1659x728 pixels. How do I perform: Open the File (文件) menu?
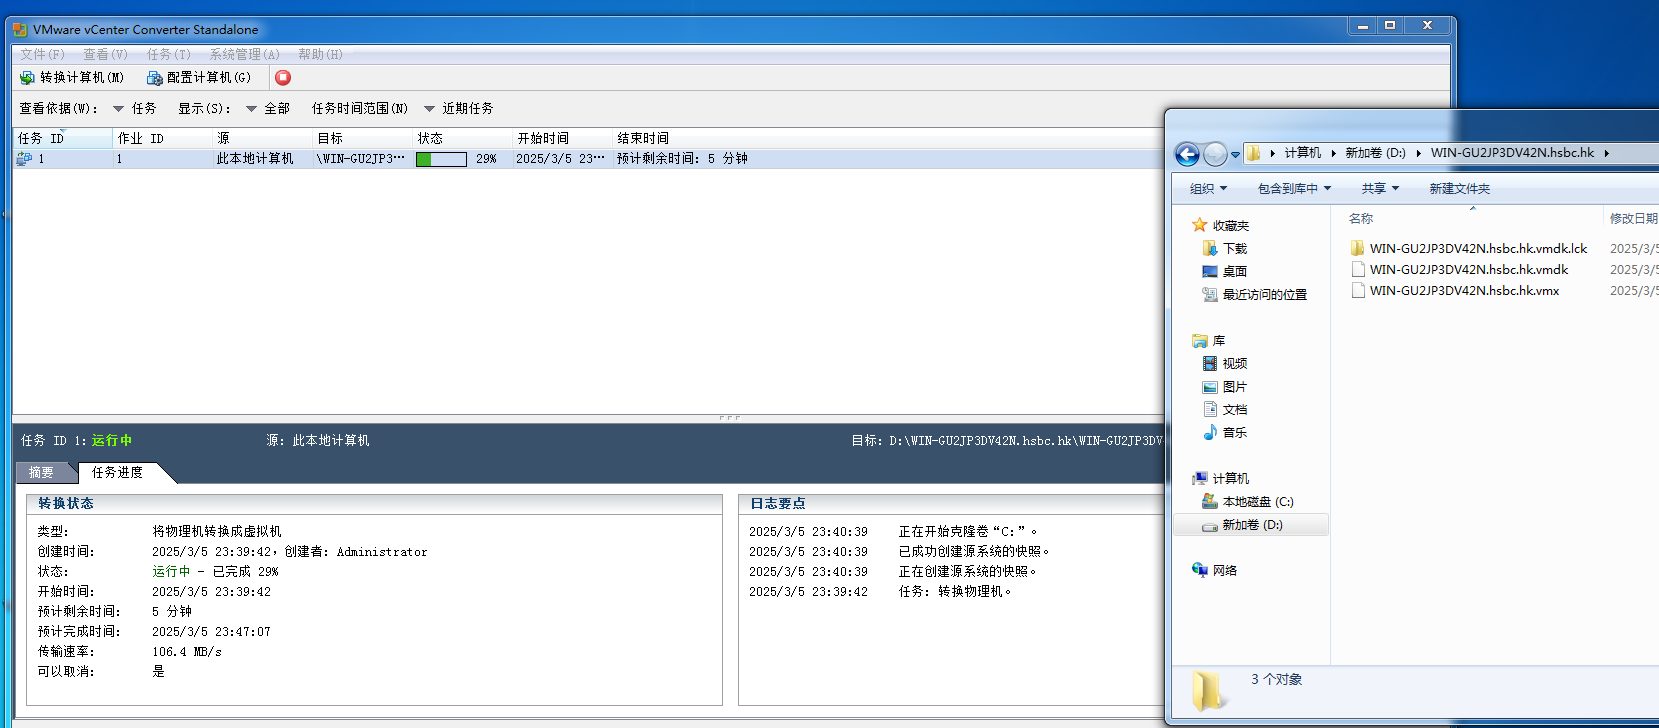42,54
